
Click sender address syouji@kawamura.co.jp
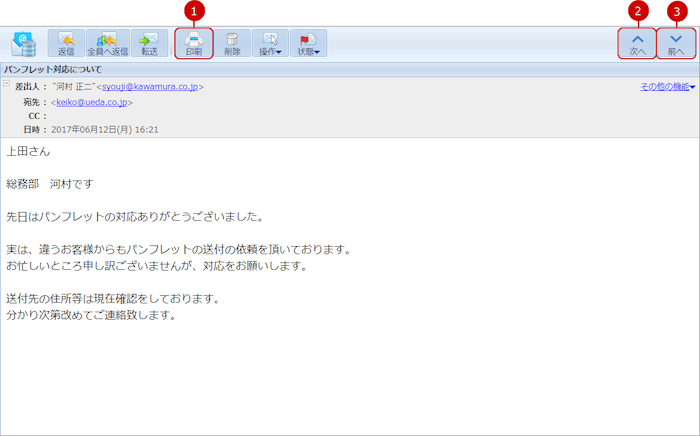click(150, 87)
